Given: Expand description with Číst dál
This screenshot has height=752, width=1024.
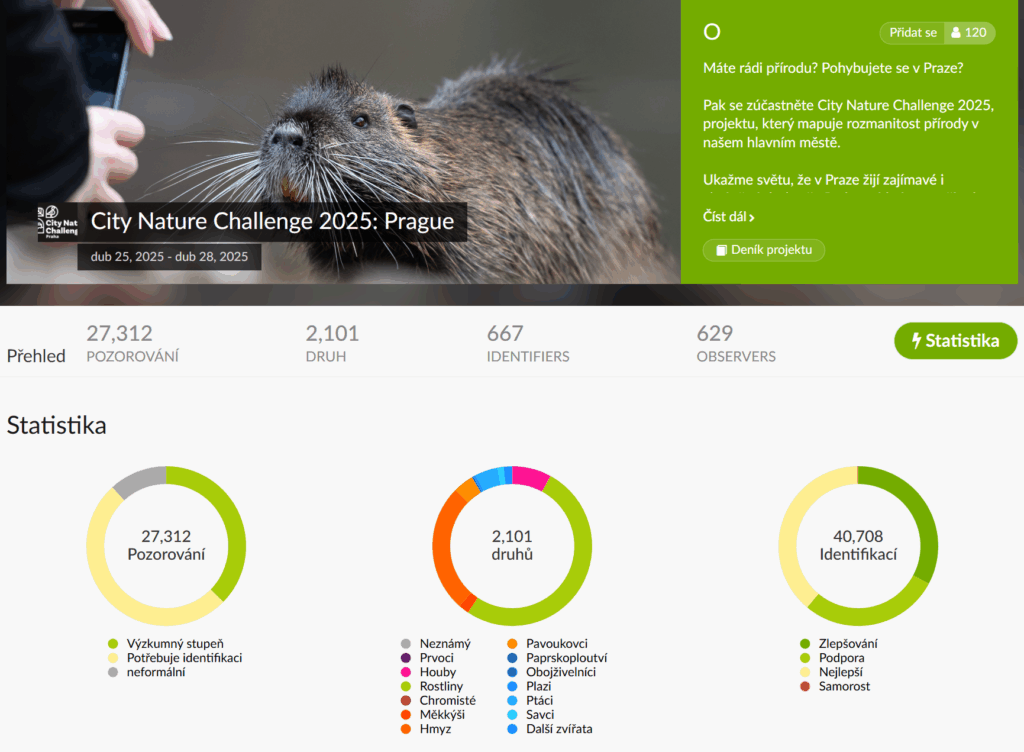Looking at the screenshot, I should click(x=728, y=217).
